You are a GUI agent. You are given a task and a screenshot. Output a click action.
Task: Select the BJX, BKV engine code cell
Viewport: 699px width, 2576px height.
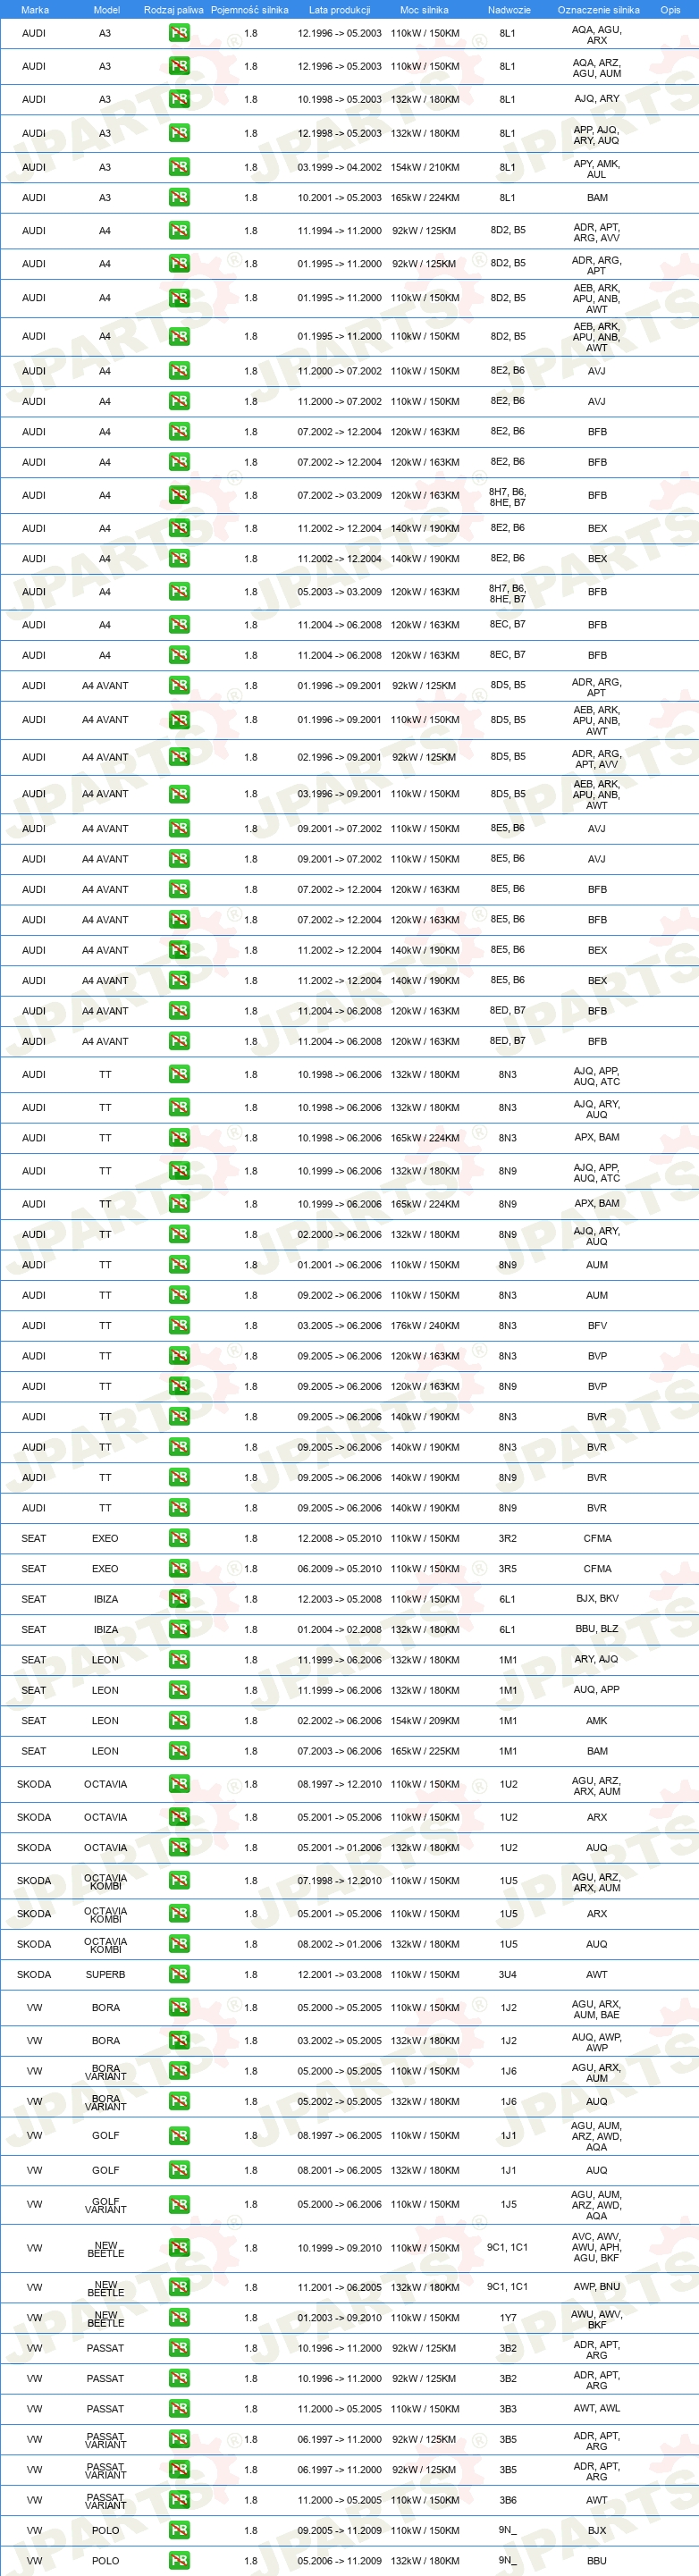click(x=597, y=1598)
